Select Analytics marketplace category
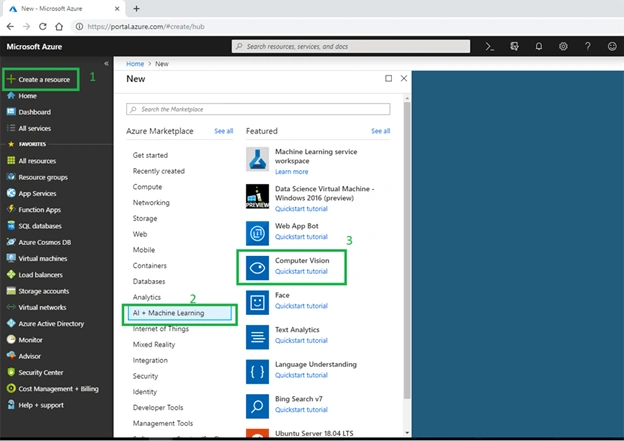624x441 pixels. point(146,297)
